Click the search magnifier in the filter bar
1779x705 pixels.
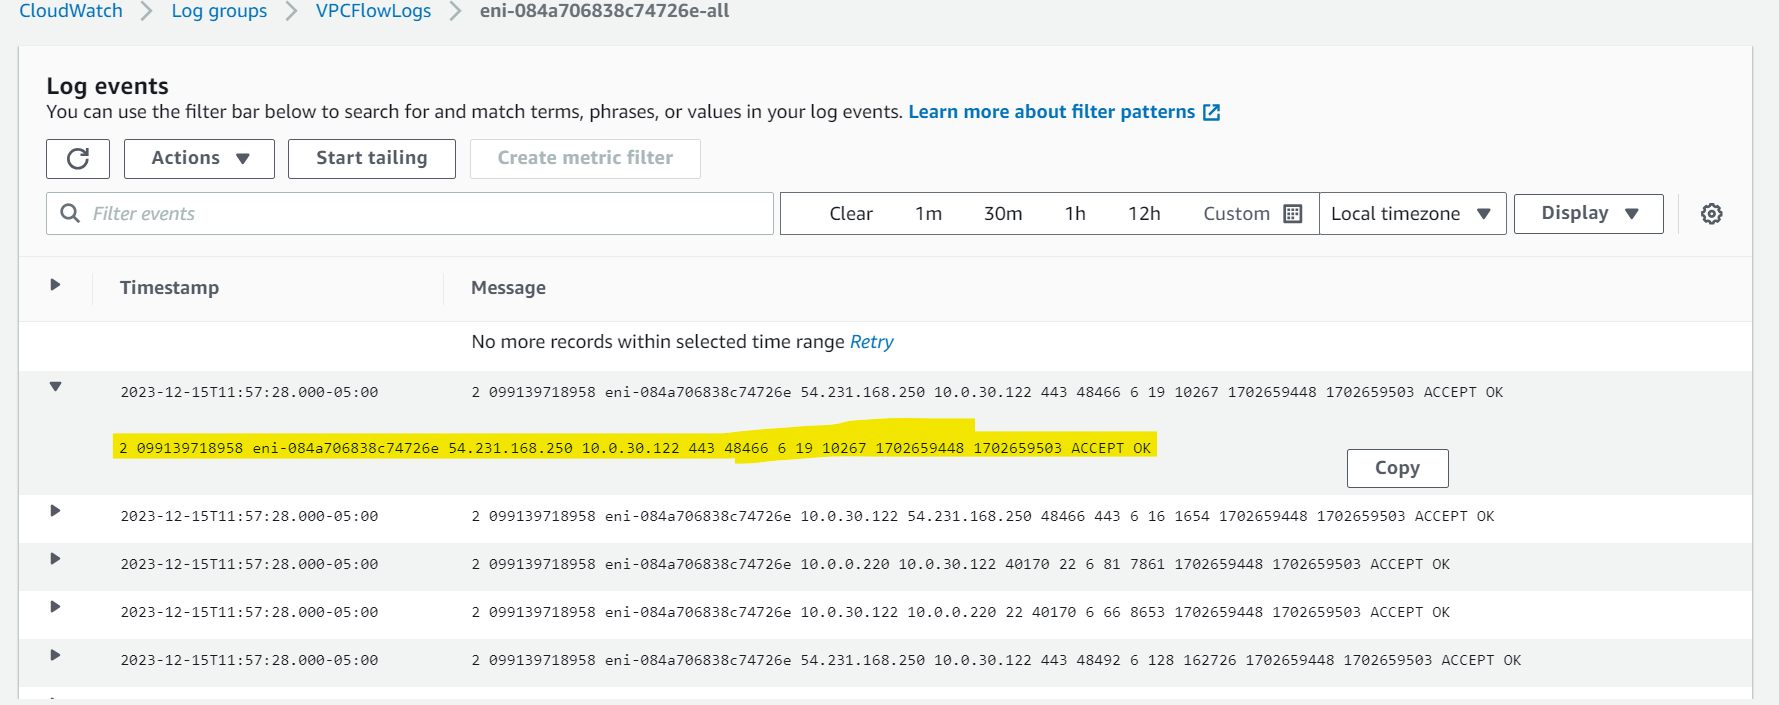tap(70, 213)
